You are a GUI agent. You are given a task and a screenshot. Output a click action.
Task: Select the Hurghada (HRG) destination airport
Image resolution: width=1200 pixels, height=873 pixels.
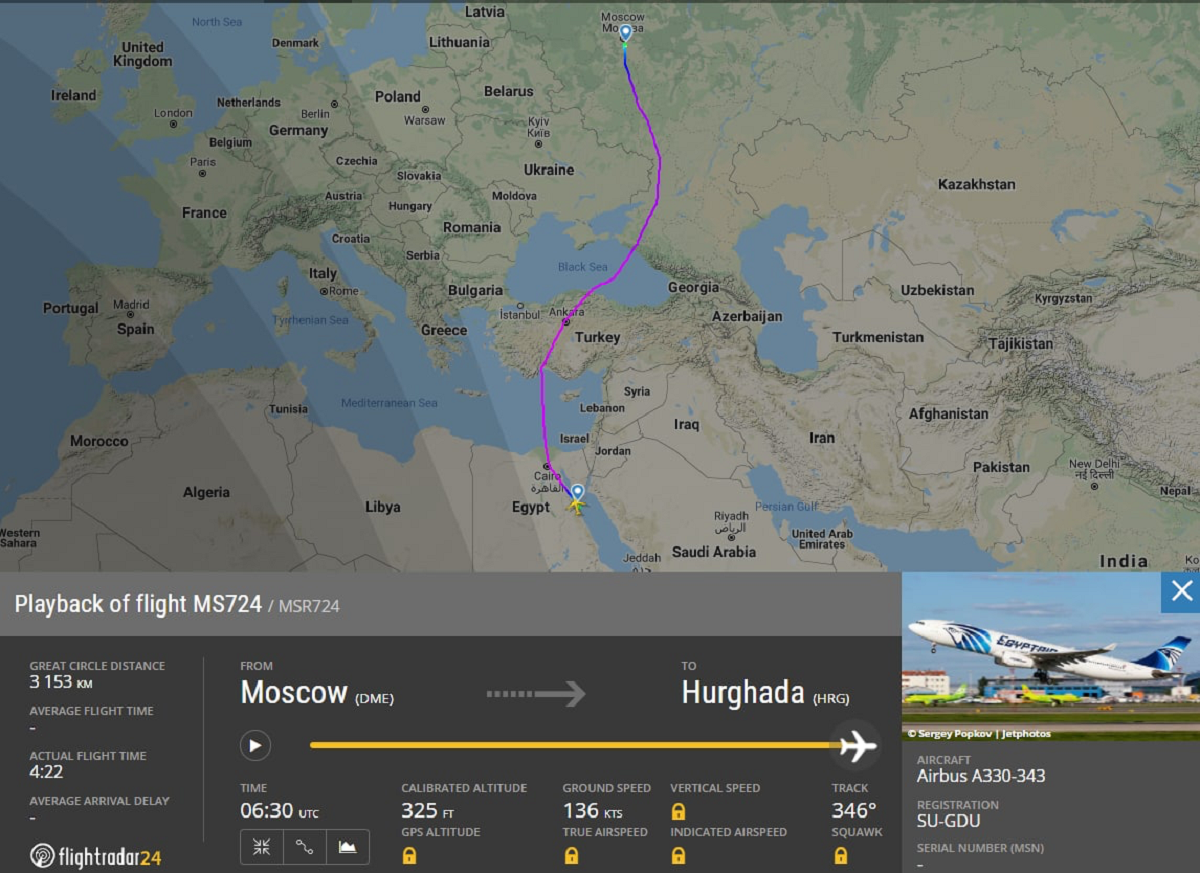[x=765, y=693]
